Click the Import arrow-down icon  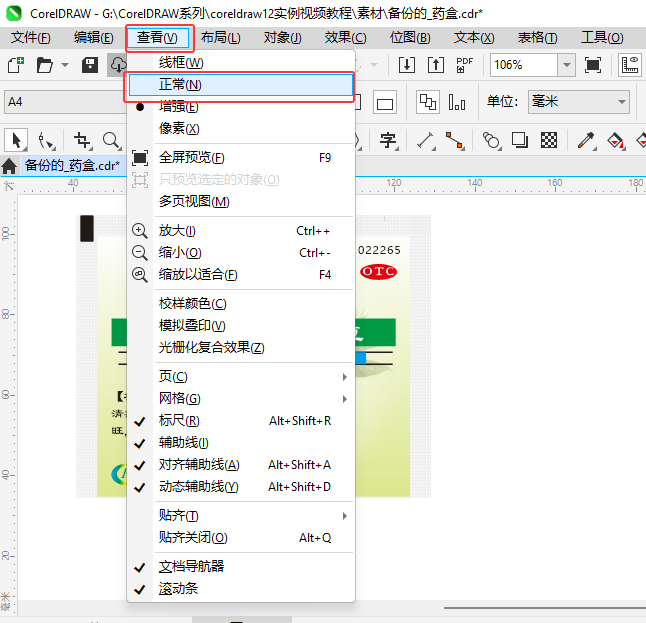[x=407, y=65]
